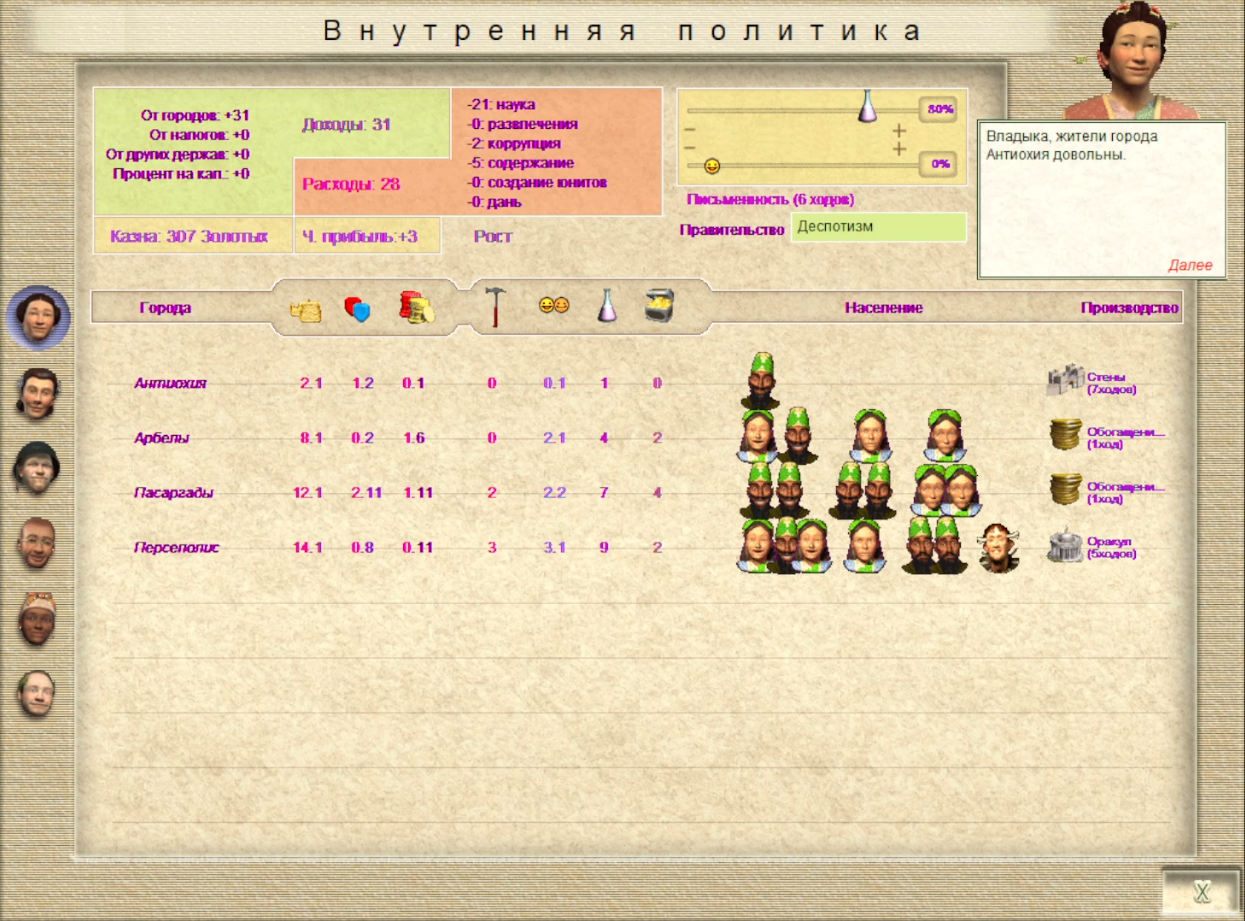Screen dimensions: 1245x921
Task: Click the 'От других держав: +0' line
Action: pyautogui.click(x=178, y=154)
